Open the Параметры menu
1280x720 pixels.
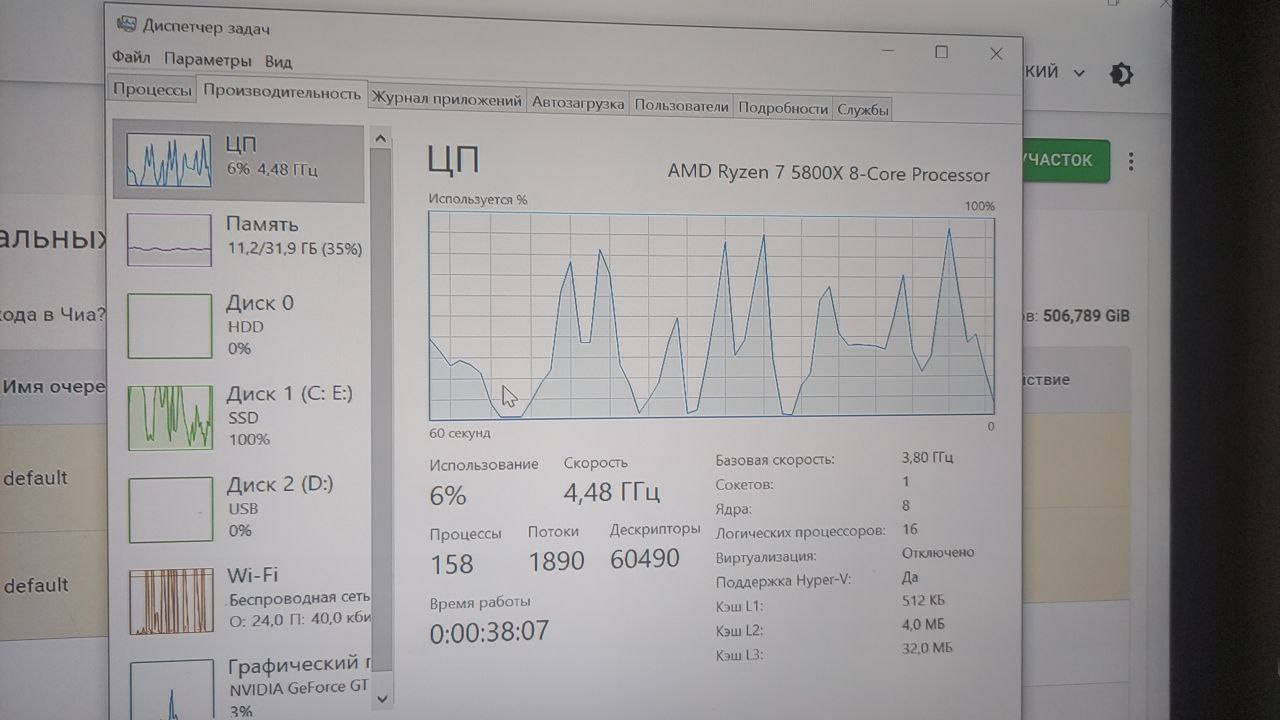tap(208, 60)
